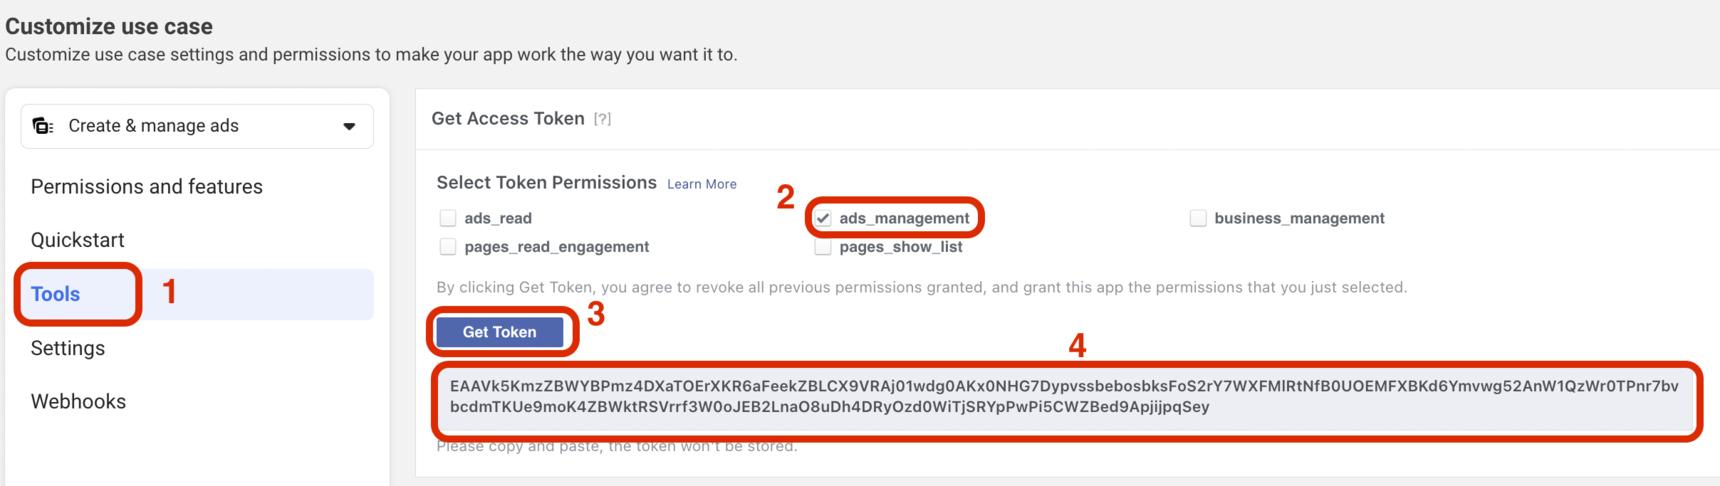Expand the use case dropdown arrow
Viewport: 1720px width, 486px height.
click(x=349, y=126)
